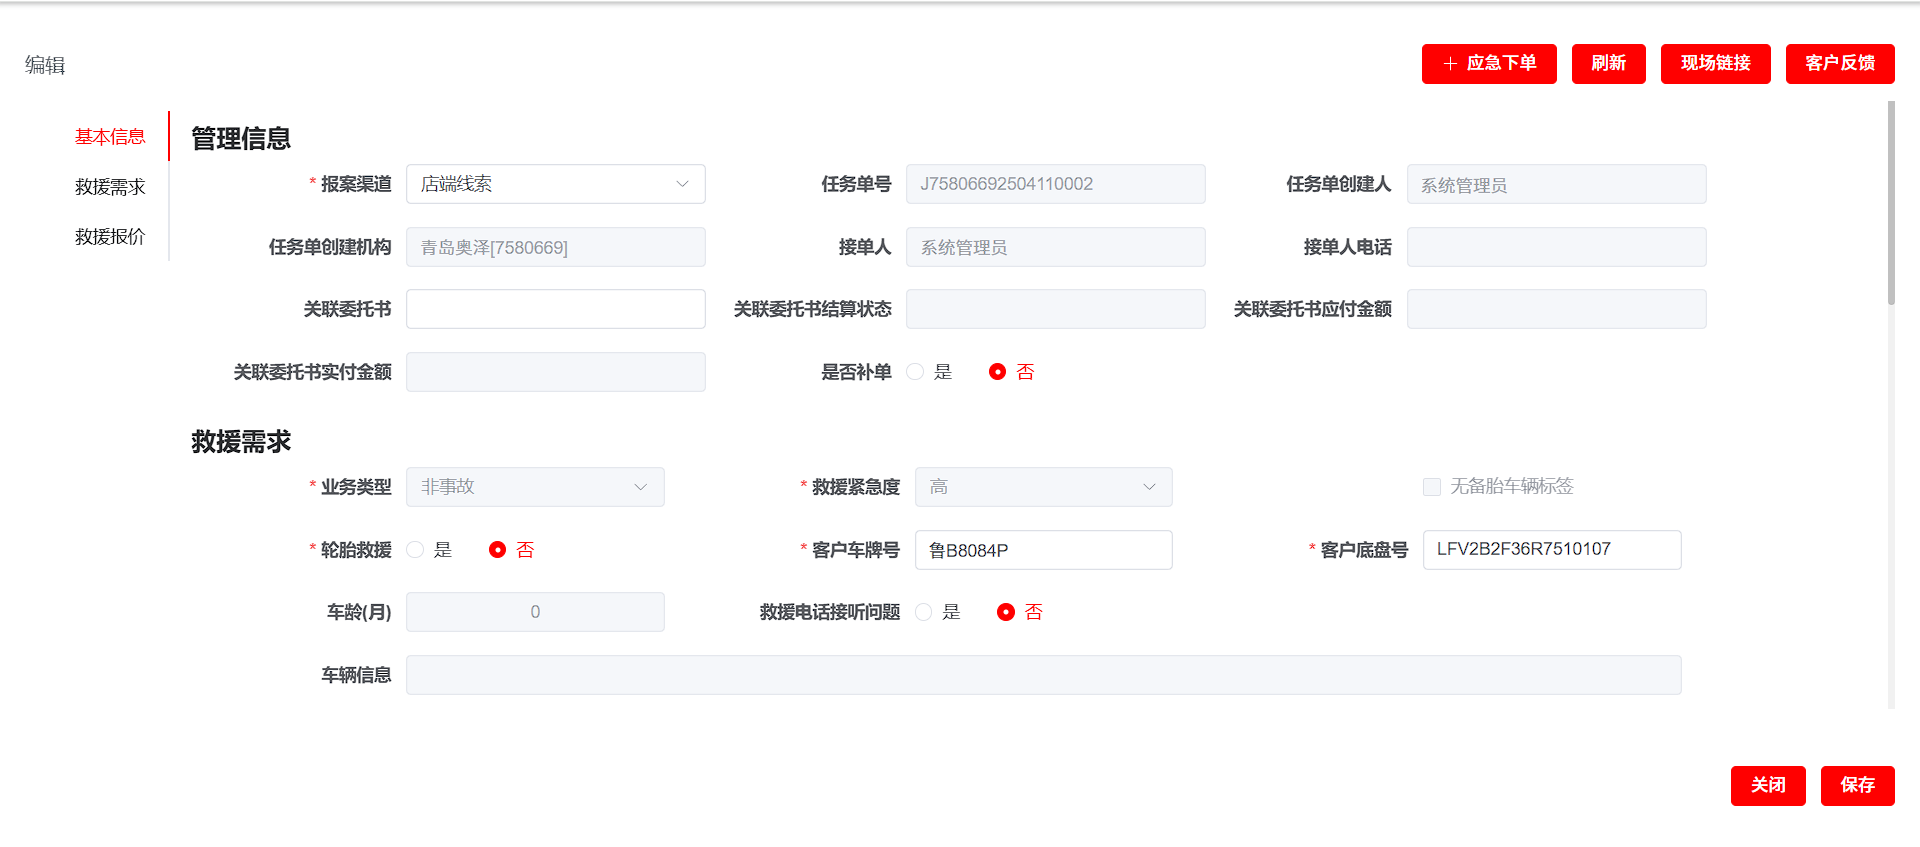Click the 客户反馈 button
The image size is (1920, 847).
1839,64
